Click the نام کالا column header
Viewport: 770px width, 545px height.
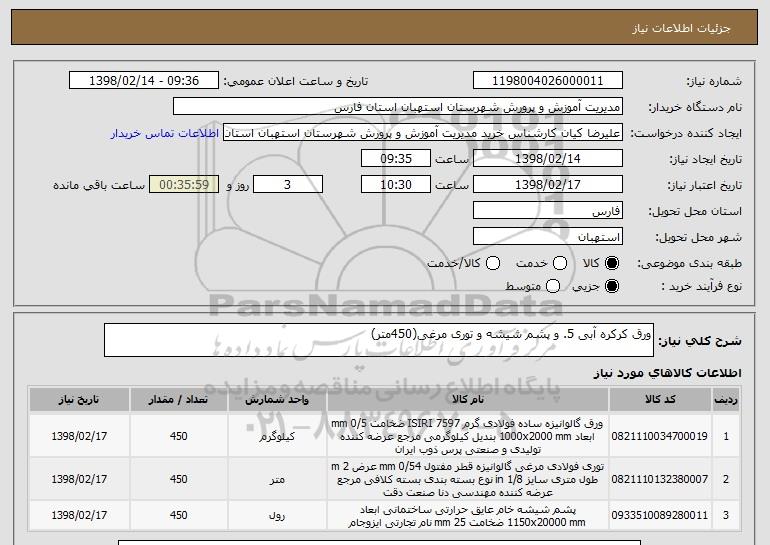[468, 400]
